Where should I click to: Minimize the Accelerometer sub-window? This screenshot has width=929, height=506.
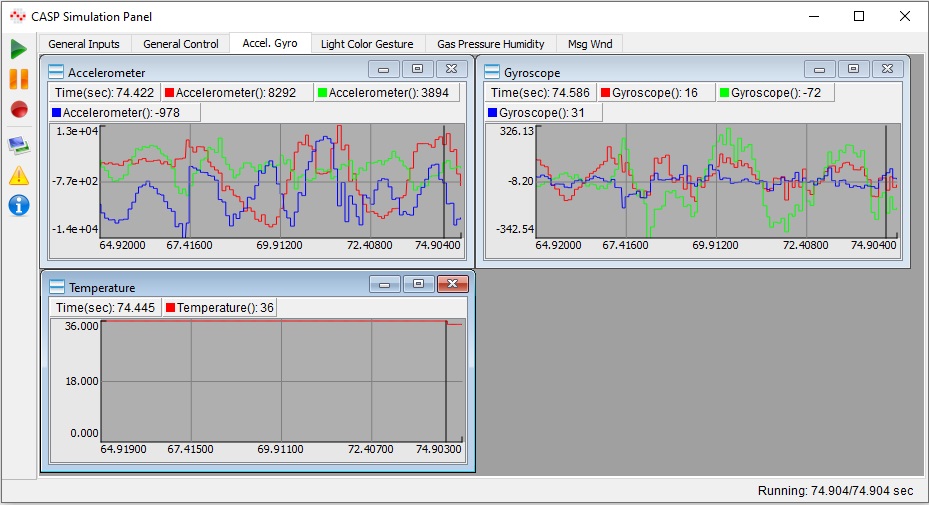tap(383, 69)
